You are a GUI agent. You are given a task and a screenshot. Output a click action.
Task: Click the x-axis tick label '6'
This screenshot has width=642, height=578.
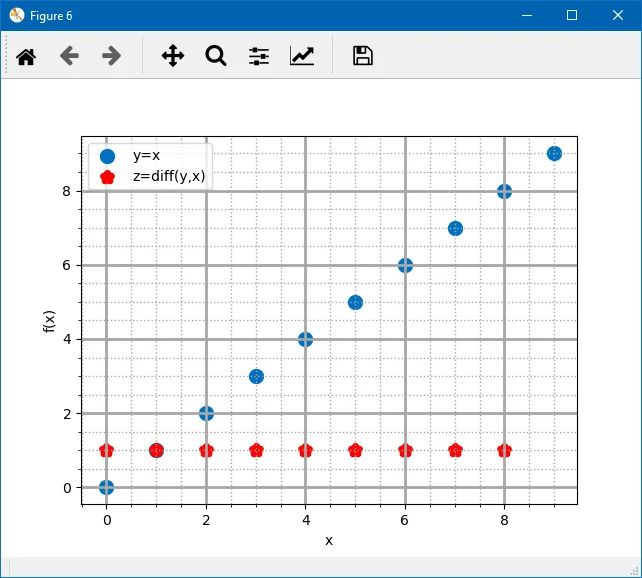[405, 520]
